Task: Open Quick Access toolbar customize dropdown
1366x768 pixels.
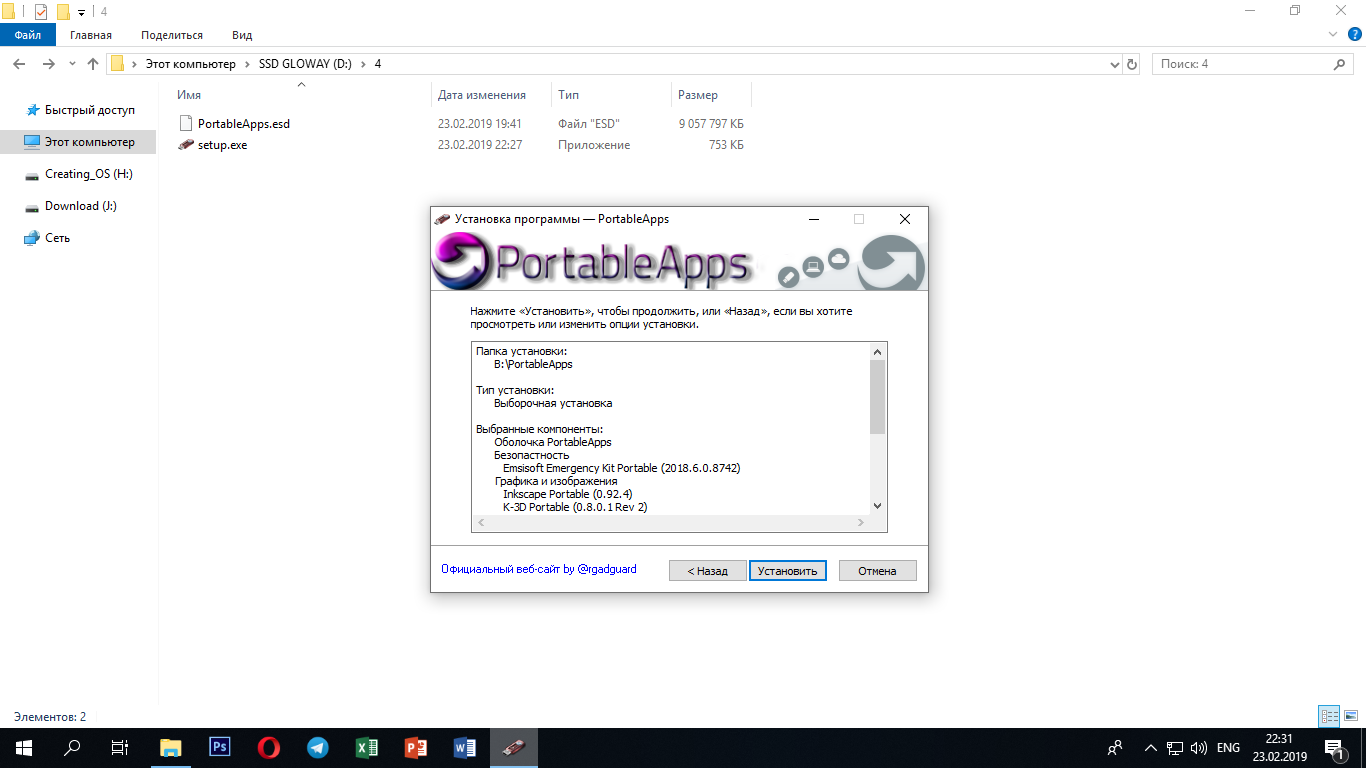Action: point(81,12)
